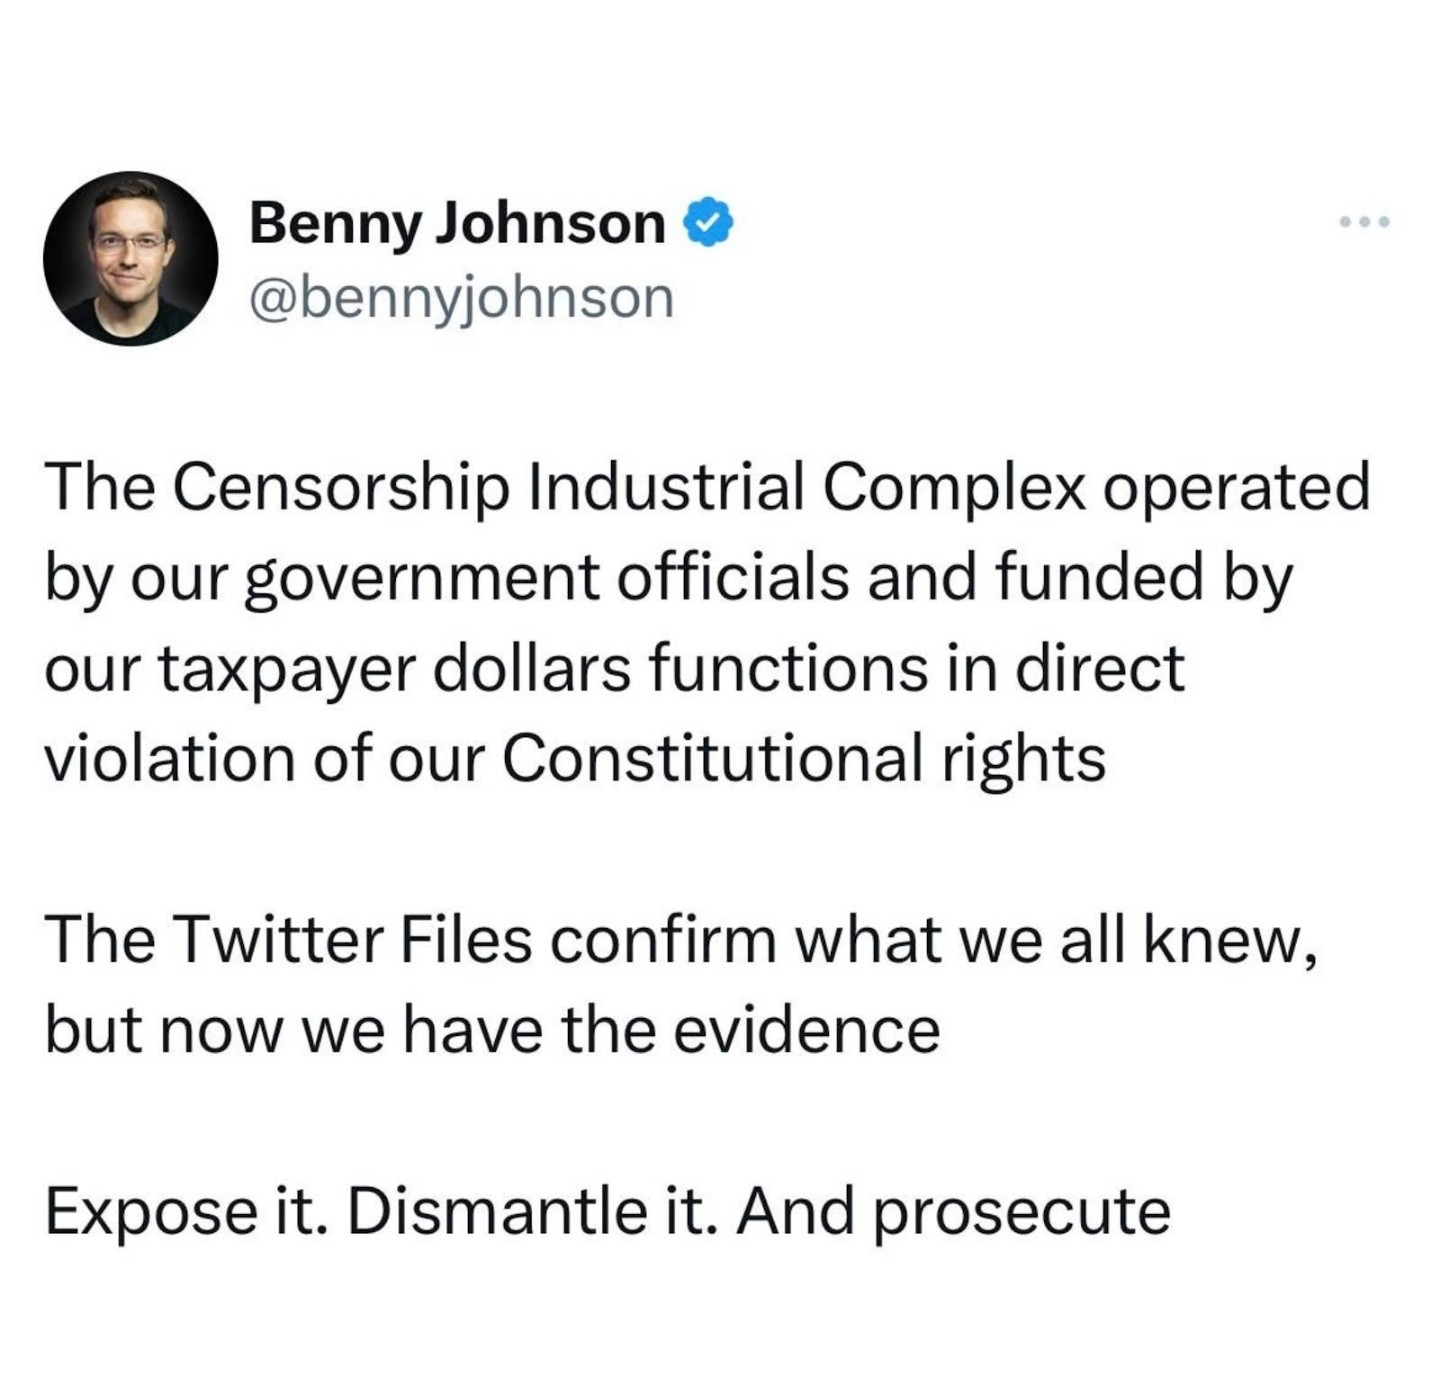The width and height of the screenshot is (1440, 1377).
Task: Click the word "prosecute" at tweet end
Action: click(x=1022, y=1212)
